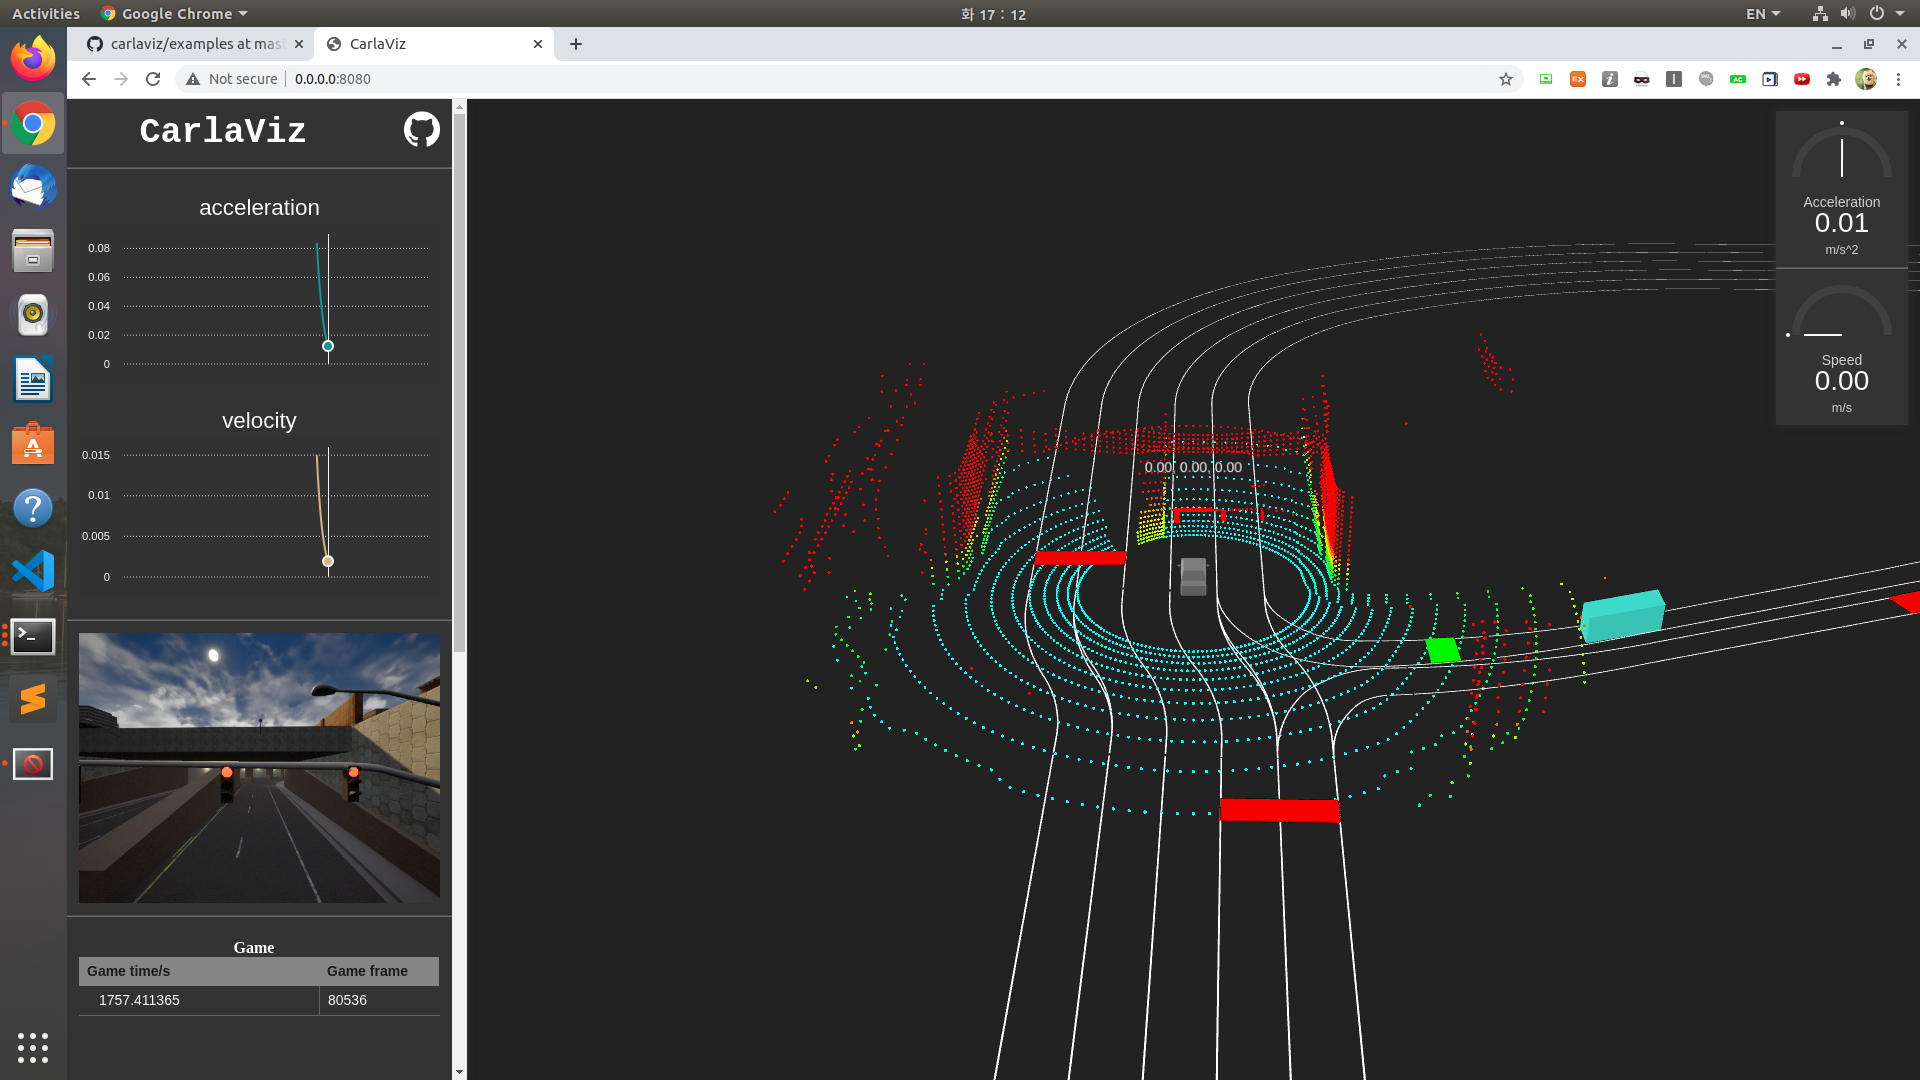Open the Terminal dock icon

(x=33, y=636)
